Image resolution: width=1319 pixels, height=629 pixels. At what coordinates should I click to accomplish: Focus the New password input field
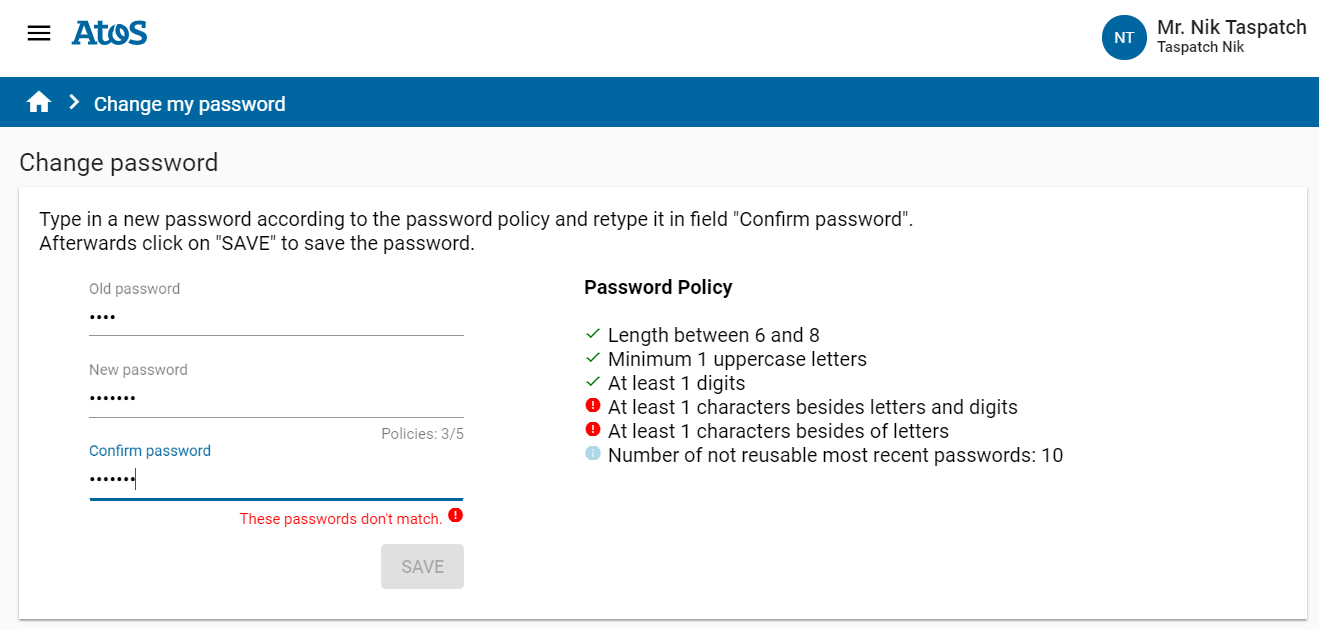coord(275,397)
